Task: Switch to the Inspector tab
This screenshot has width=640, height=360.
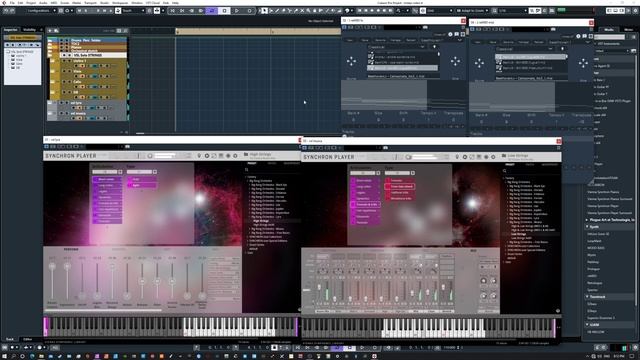Action: [x=11, y=30]
